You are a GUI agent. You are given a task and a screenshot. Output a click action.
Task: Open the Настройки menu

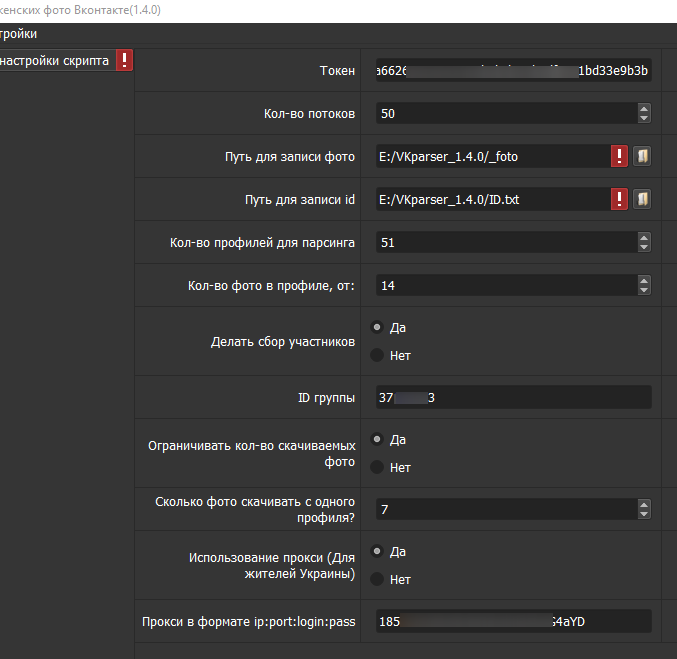[x=19, y=34]
